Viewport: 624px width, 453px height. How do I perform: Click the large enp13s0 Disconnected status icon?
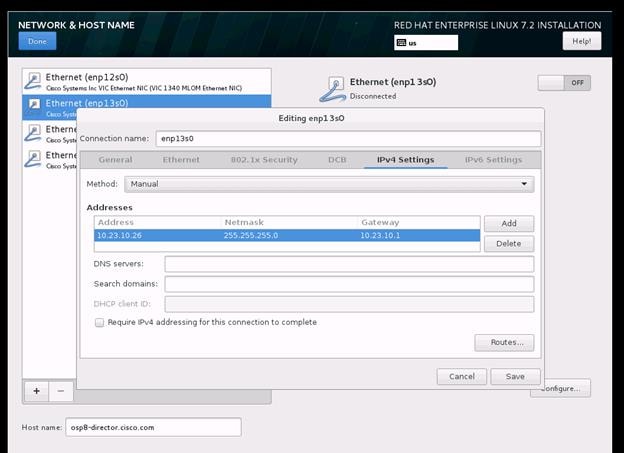[332, 89]
